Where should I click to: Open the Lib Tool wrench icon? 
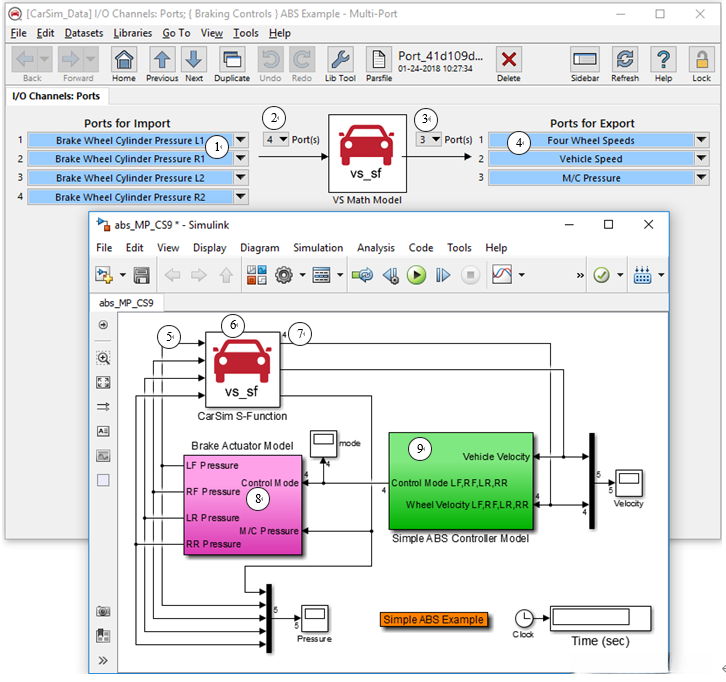(x=341, y=60)
